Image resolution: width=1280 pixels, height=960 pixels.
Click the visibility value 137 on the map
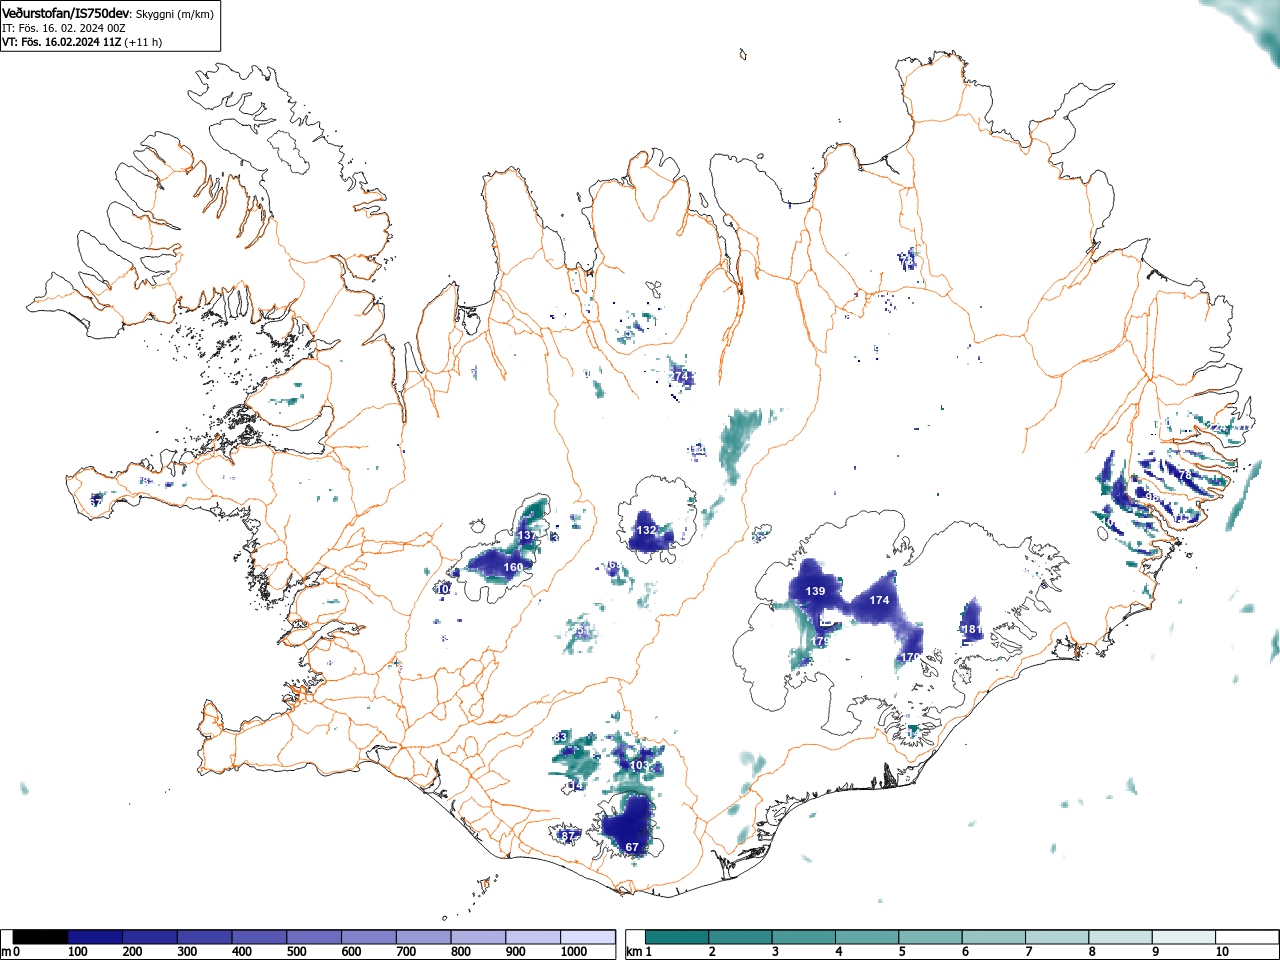pos(526,536)
